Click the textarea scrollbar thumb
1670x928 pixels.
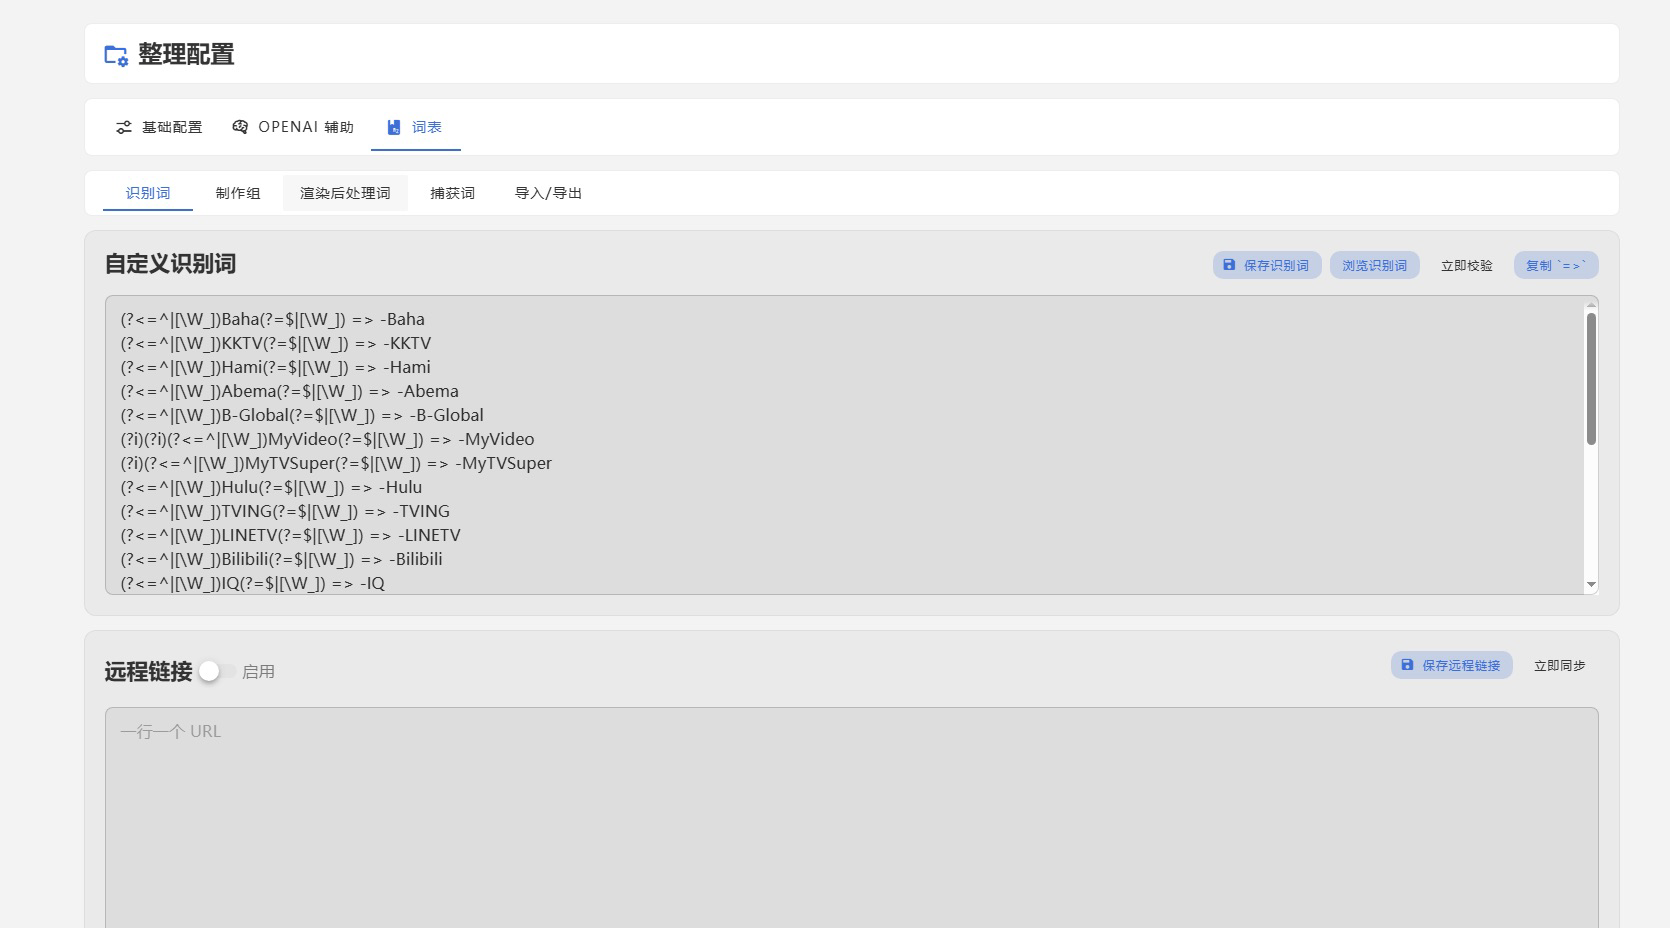point(1590,378)
